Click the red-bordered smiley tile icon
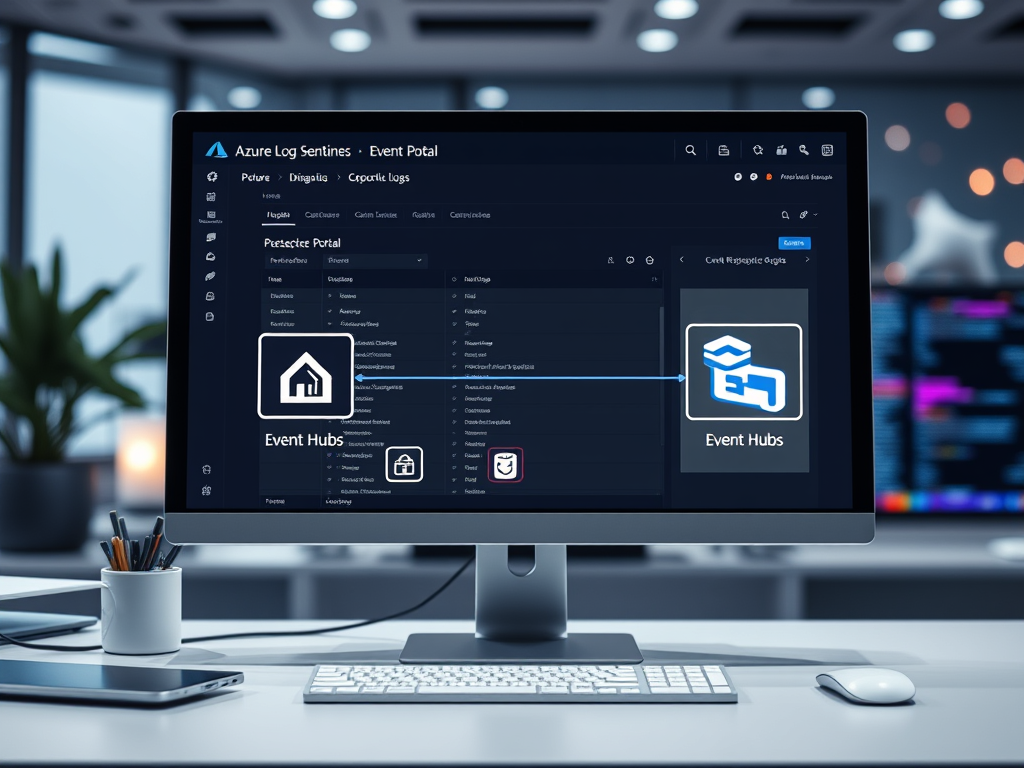 click(x=505, y=465)
